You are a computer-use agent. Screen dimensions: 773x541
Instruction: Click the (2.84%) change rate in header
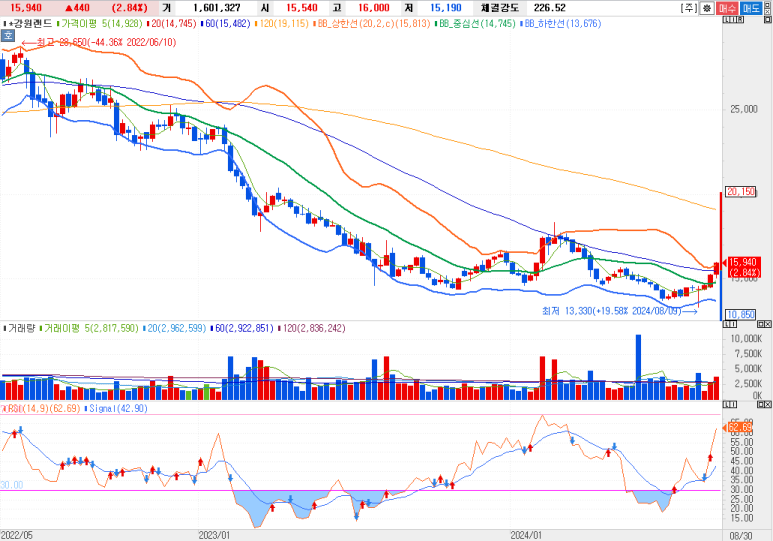[x=130, y=8]
